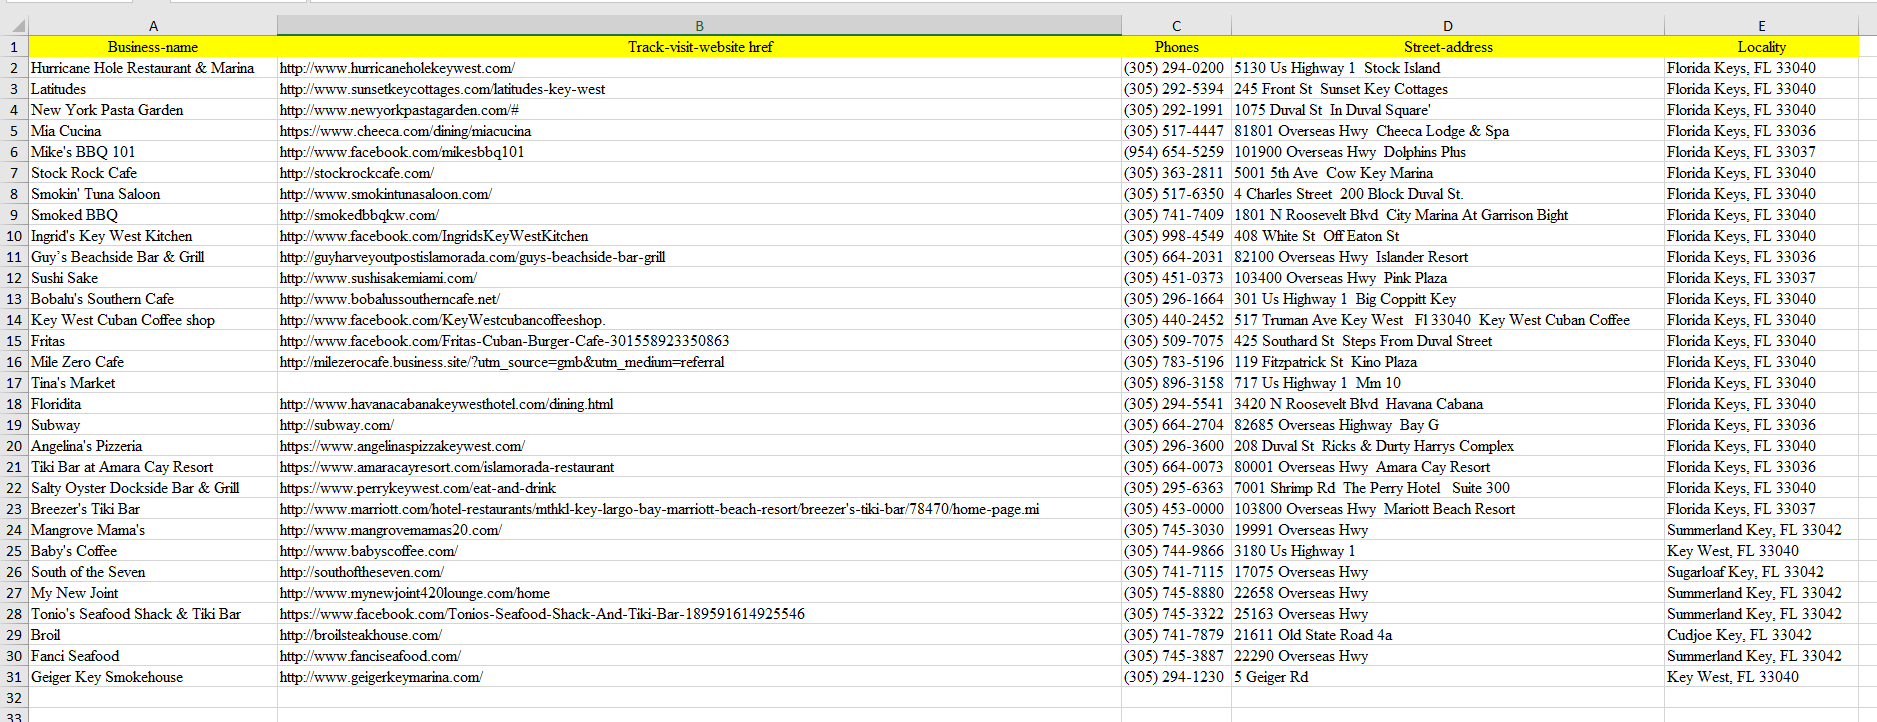This screenshot has height=722, width=1877.
Task: Select phone number (305) 998-4549
Action: (x=1176, y=236)
